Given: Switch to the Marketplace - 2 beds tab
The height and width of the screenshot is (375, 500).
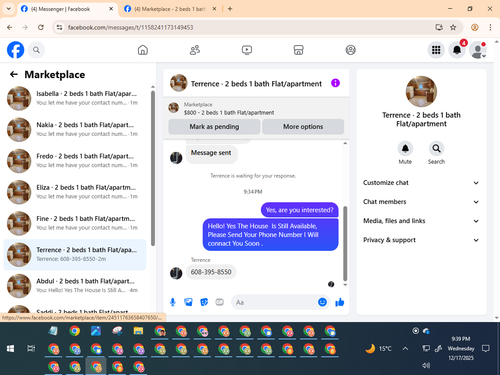Looking at the screenshot, I should point(170,9).
